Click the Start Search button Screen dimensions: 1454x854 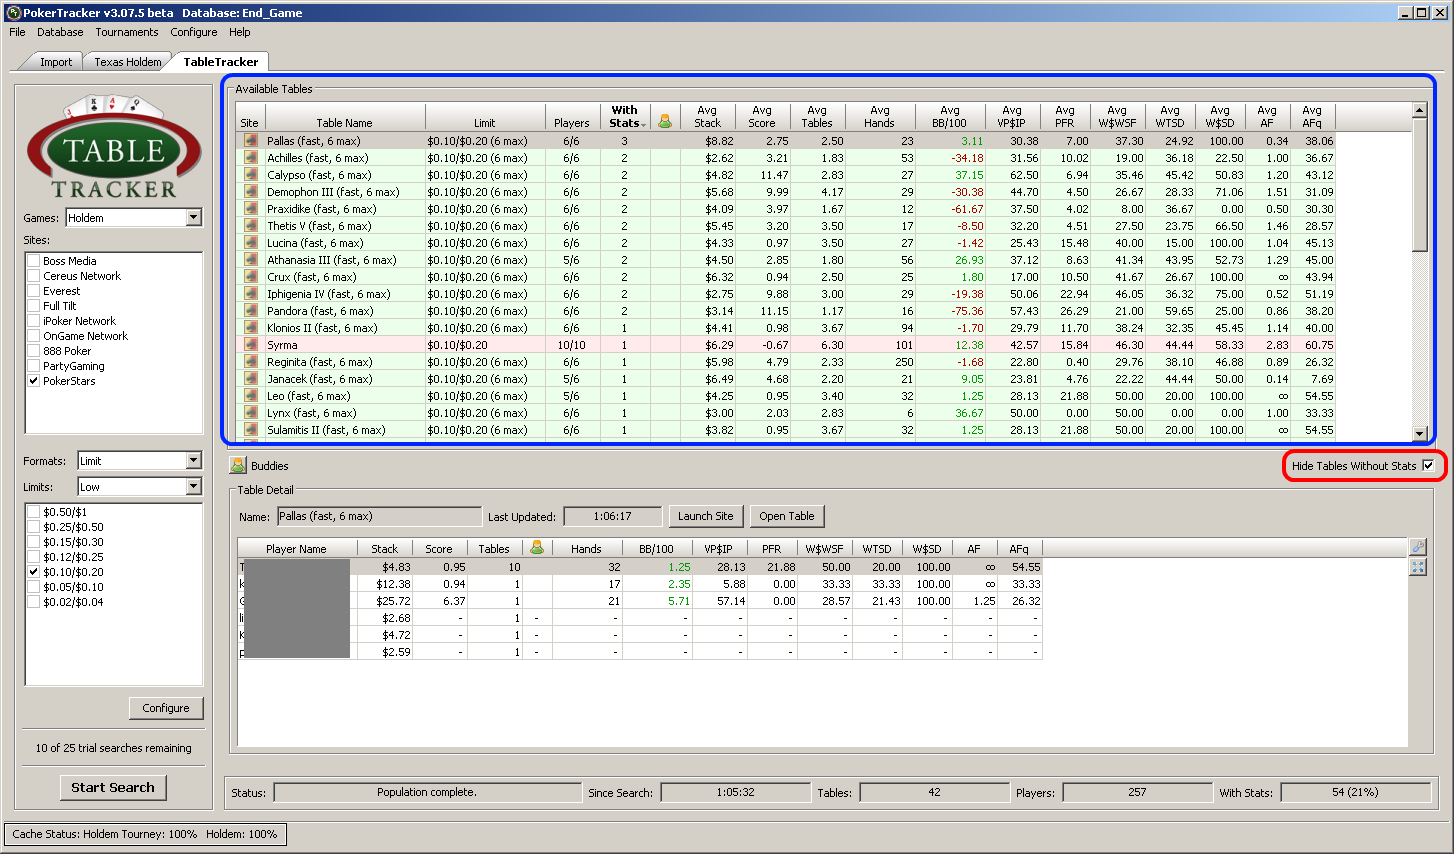point(113,787)
